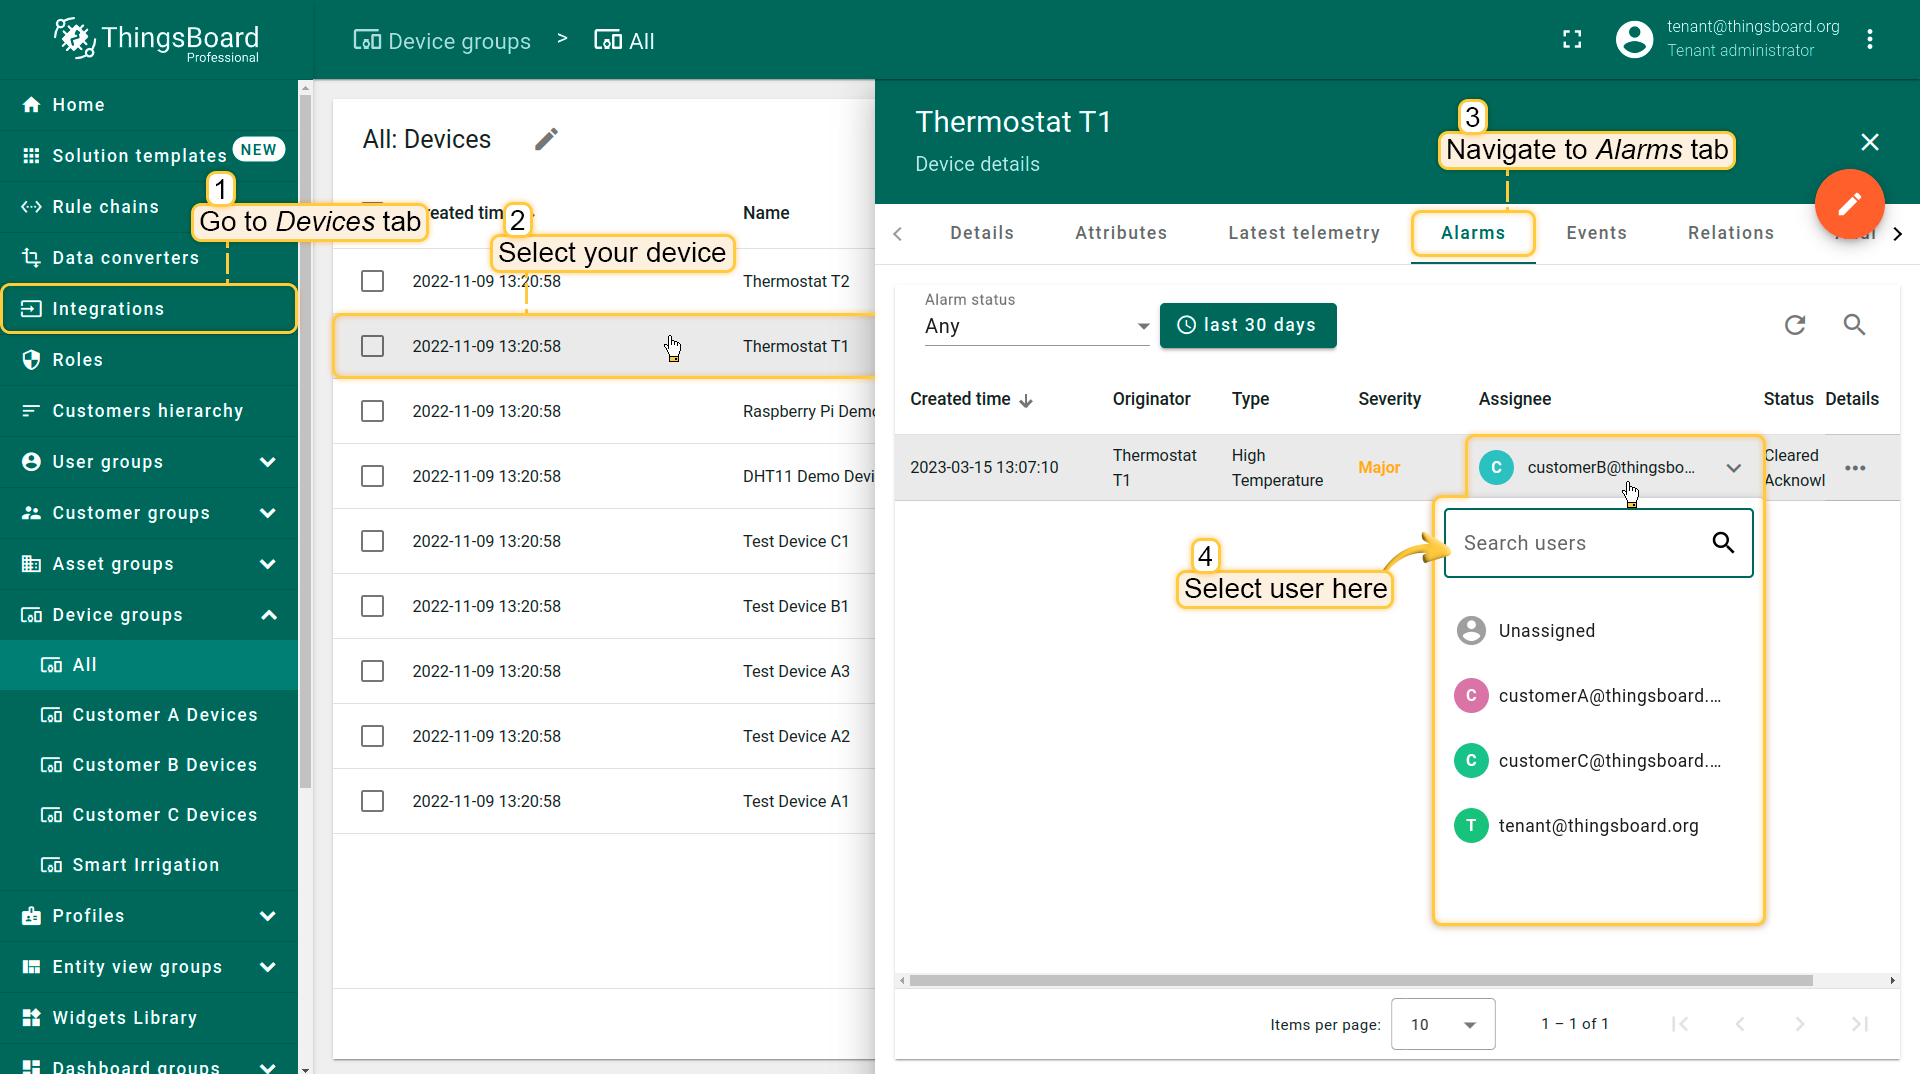Open alarm details three-dot icon
Screen dimensions: 1920x1074
tap(1855, 468)
